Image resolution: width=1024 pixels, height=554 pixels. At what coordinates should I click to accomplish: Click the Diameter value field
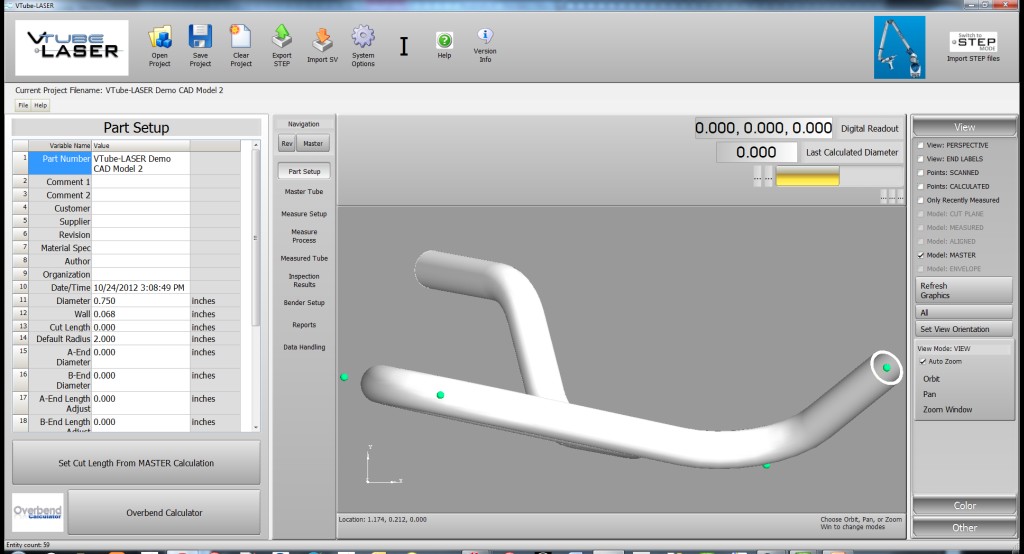(140, 300)
